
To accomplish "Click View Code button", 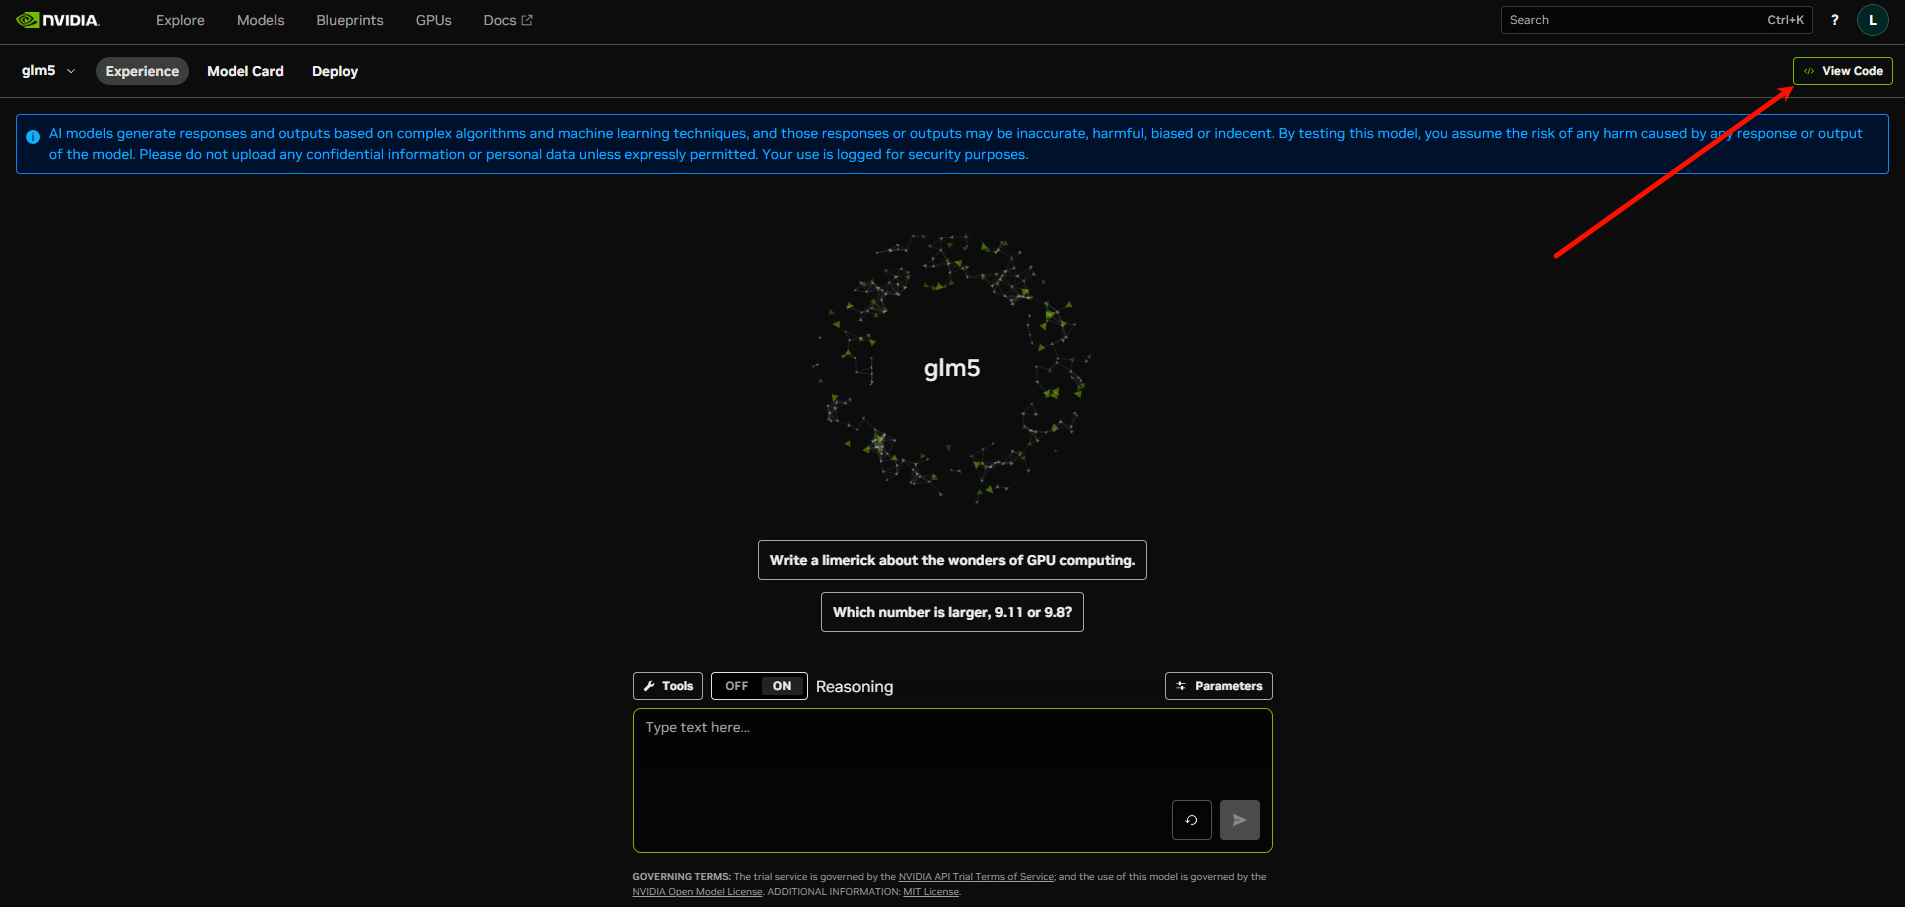I will pos(1842,71).
